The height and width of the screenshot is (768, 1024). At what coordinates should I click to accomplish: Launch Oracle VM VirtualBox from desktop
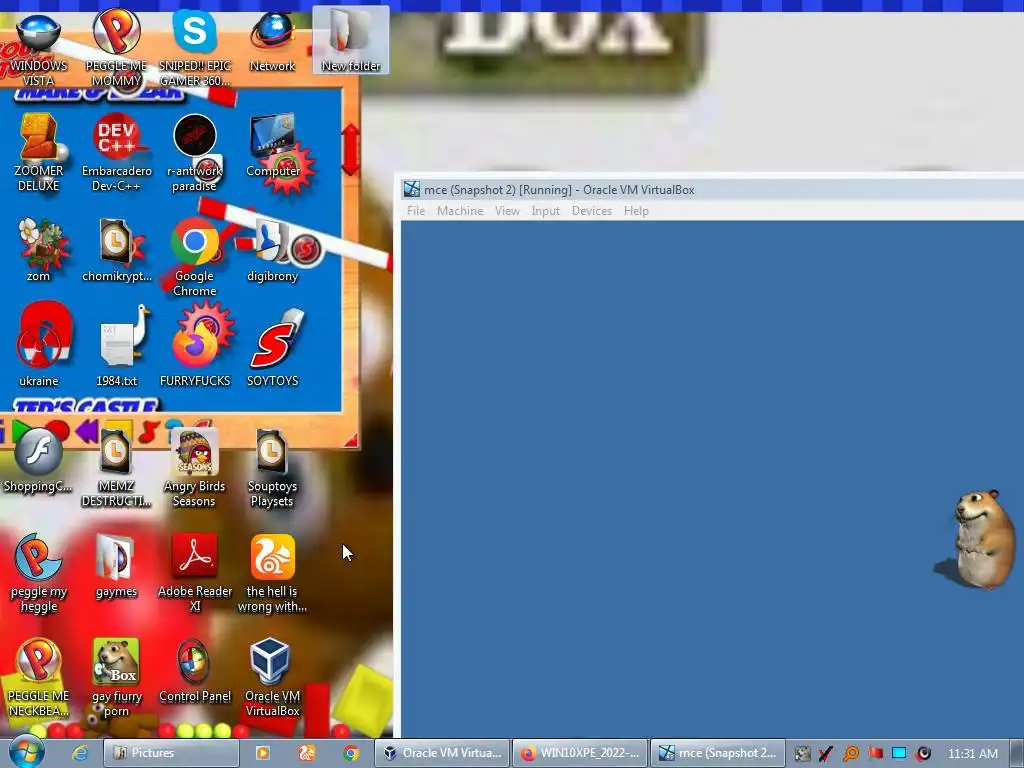pos(272,678)
